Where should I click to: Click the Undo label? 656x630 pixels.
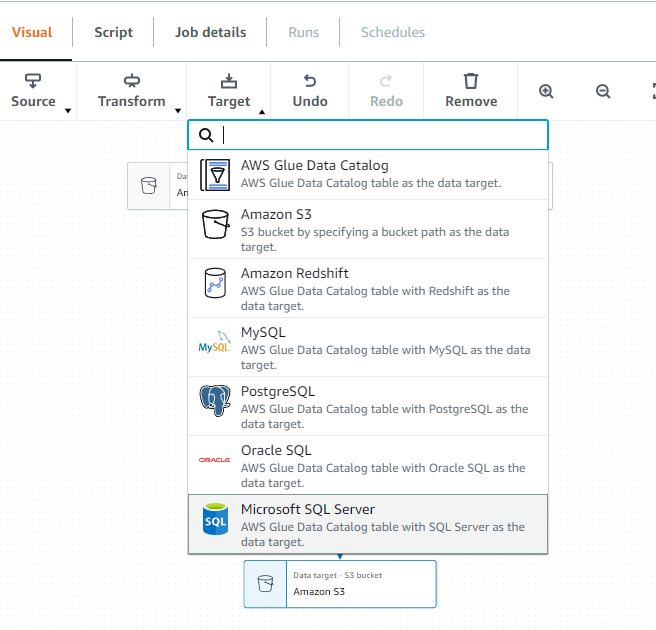(x=310, y=101)
